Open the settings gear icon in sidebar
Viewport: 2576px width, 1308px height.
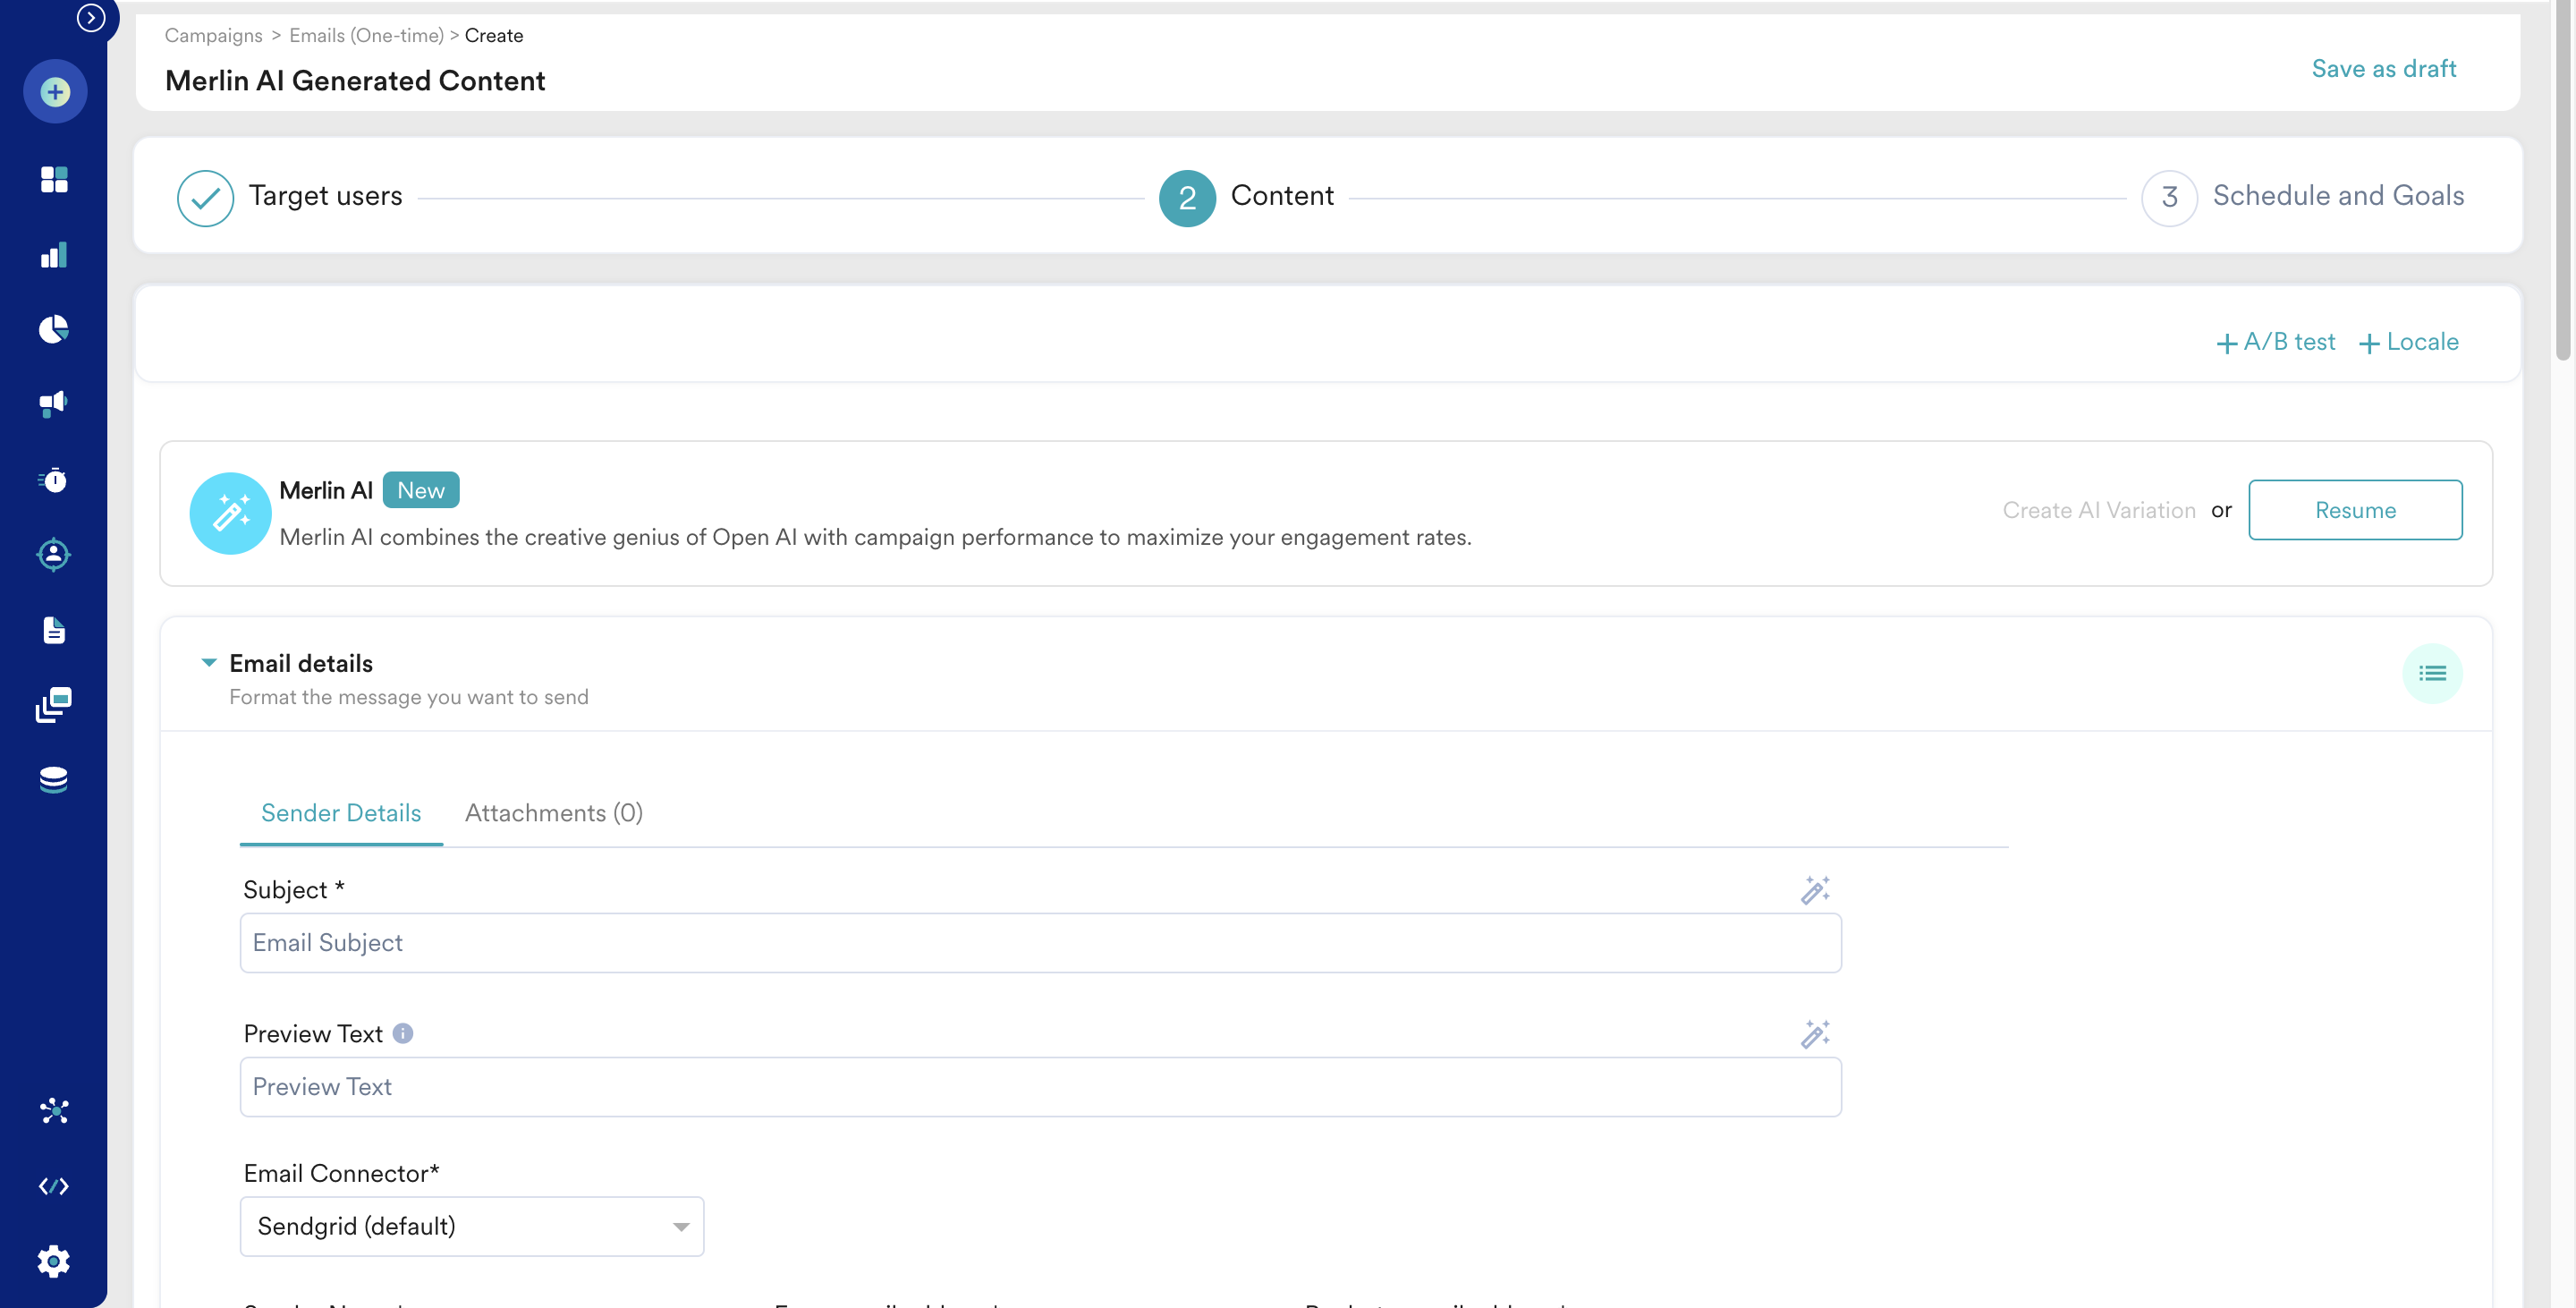[54, 1261]
